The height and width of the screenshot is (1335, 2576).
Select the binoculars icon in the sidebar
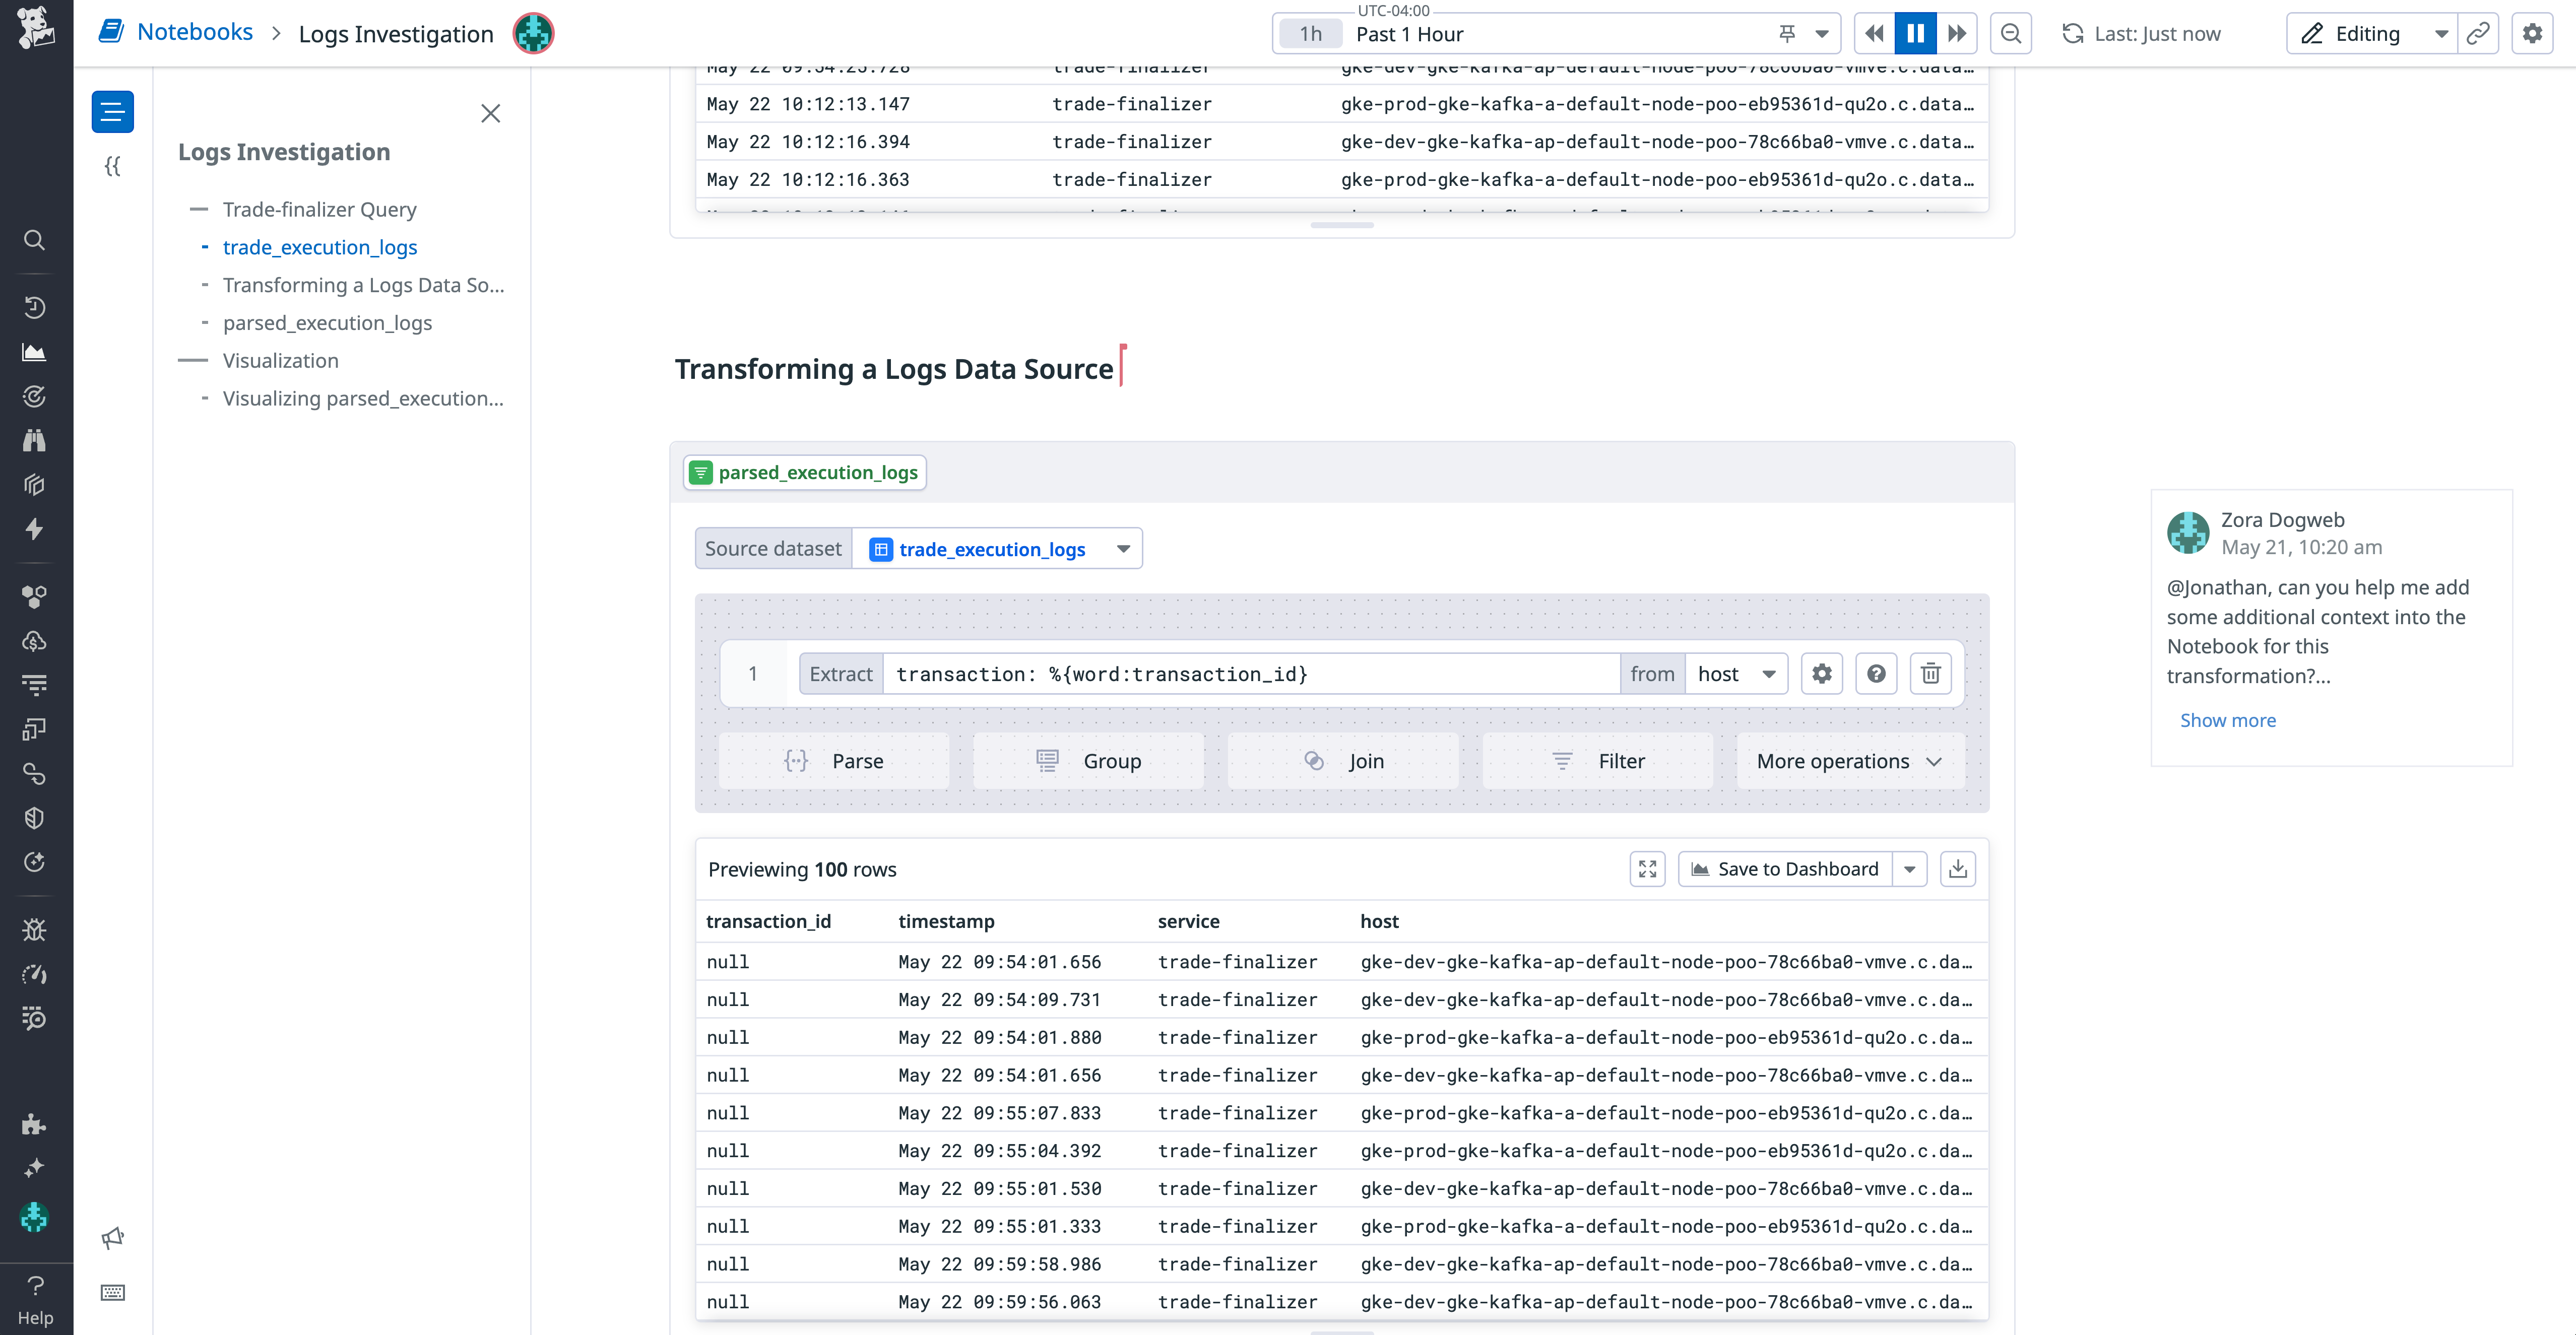coord(35,440)
